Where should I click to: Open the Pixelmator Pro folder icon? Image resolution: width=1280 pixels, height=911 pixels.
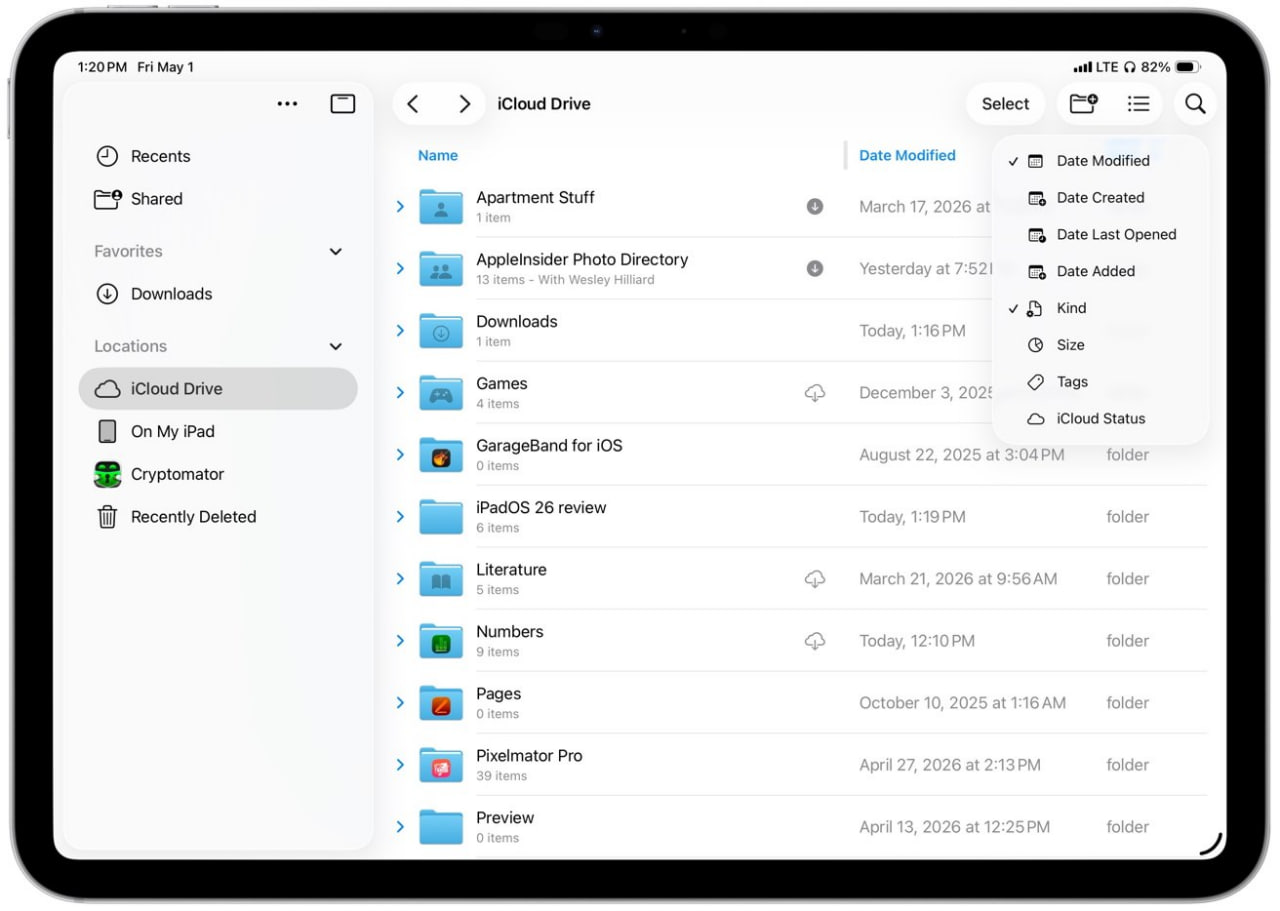click(x=441, y=764)
